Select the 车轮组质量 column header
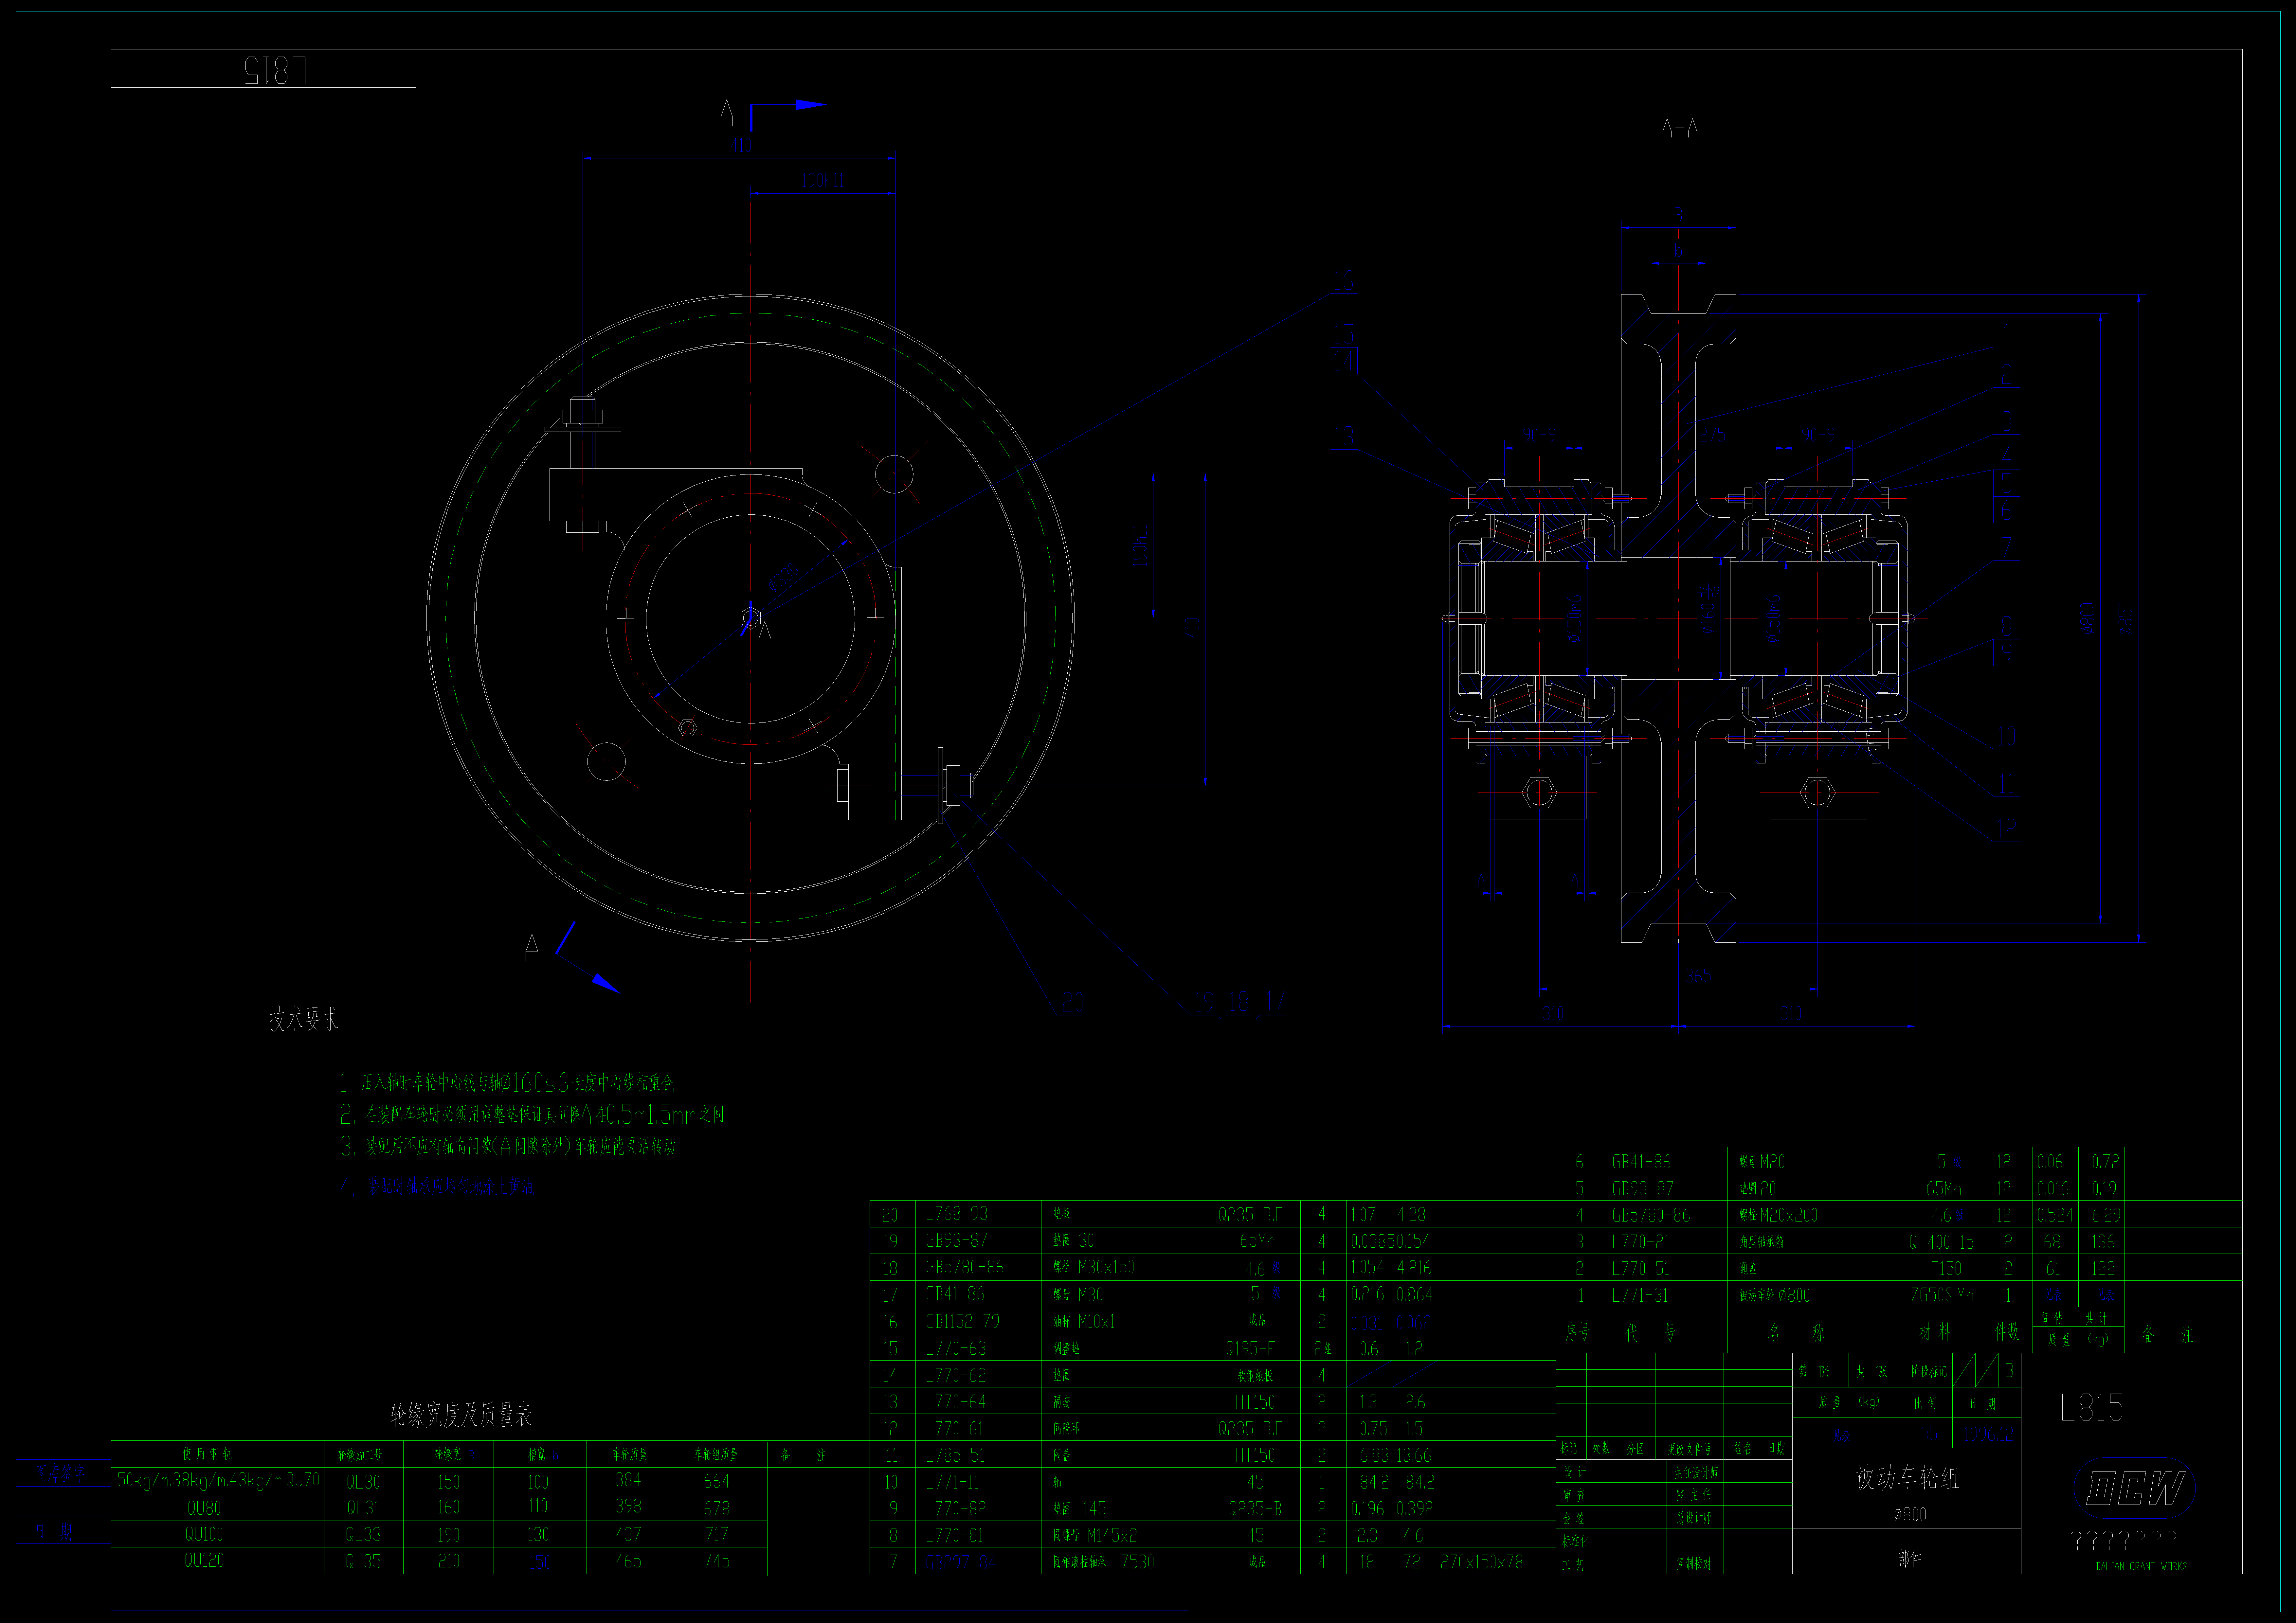Viewport: 2296px width, 1623px height. point(716,1455)
